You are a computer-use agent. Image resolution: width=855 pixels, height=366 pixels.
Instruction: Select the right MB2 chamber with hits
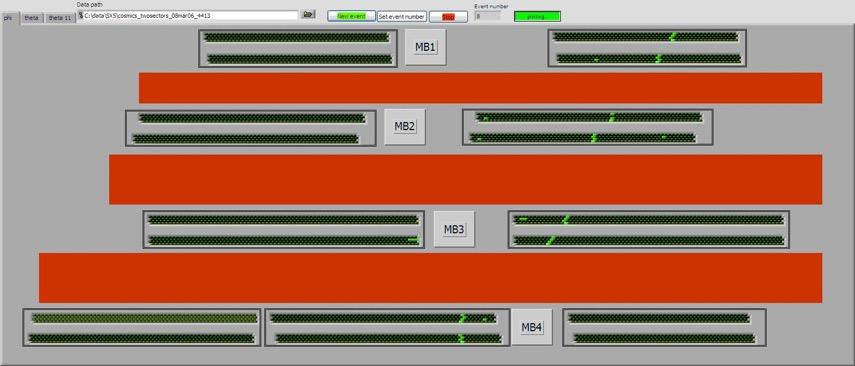(587, 127)
